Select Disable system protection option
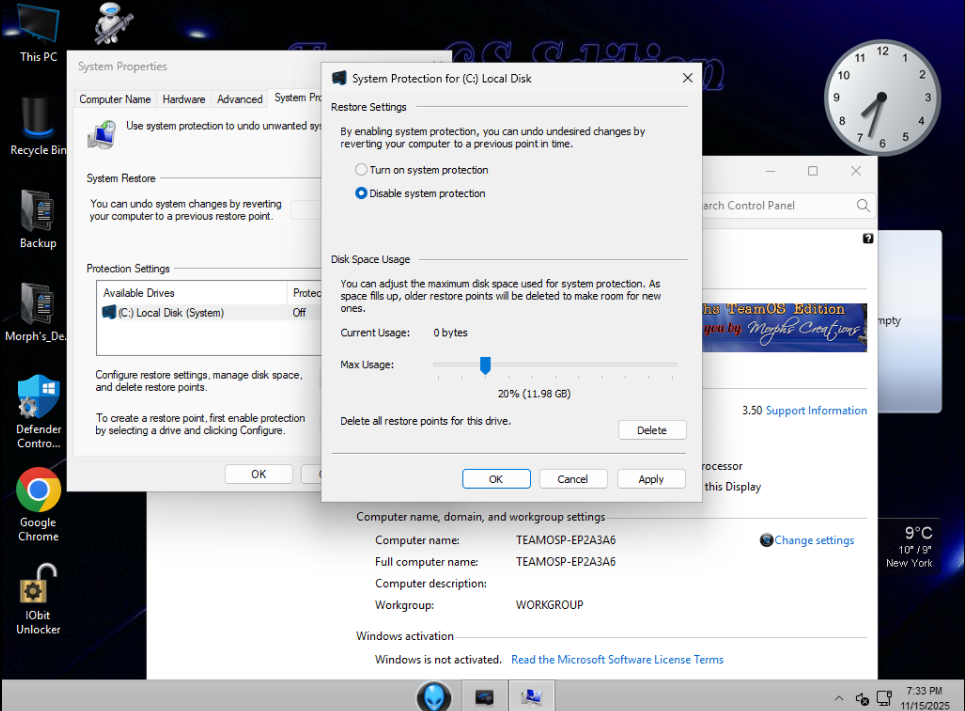Image resolution: width=965 pixels, height=711 pixels. point(362,194)
